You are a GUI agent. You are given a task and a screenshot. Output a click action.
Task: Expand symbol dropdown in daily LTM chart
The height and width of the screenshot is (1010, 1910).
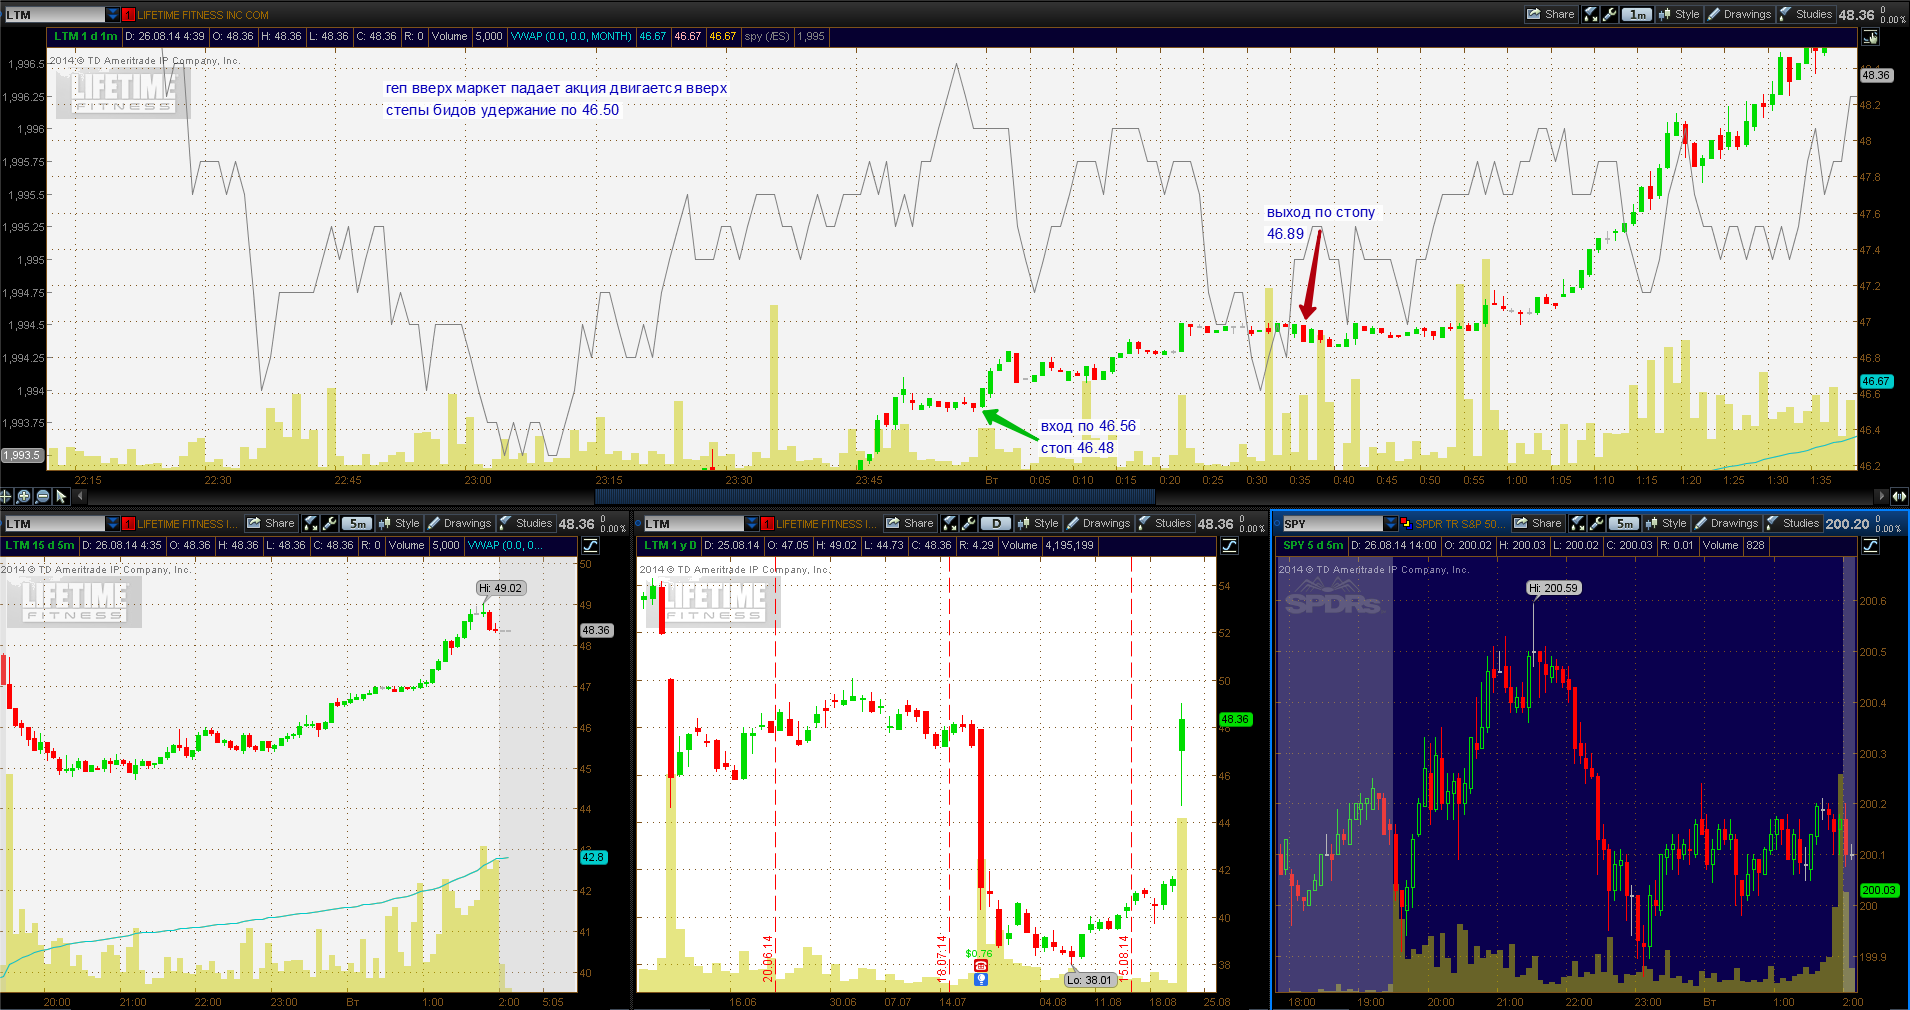coord(752,523)
